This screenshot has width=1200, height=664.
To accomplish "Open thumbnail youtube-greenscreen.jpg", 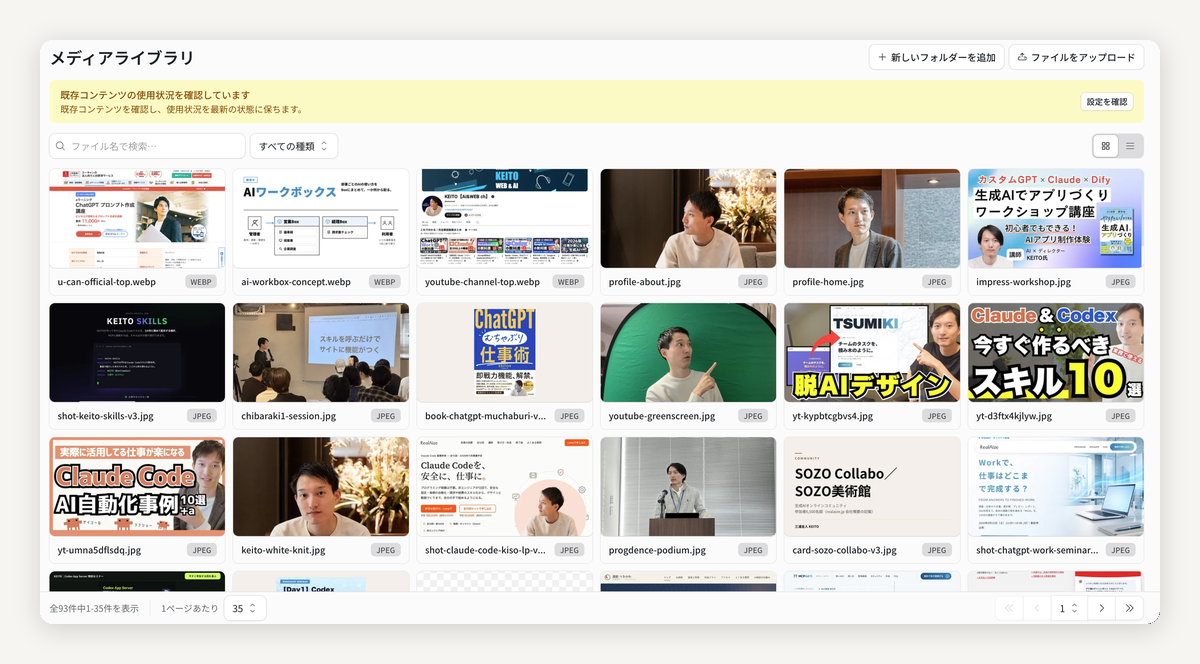I will coord(688,352).
